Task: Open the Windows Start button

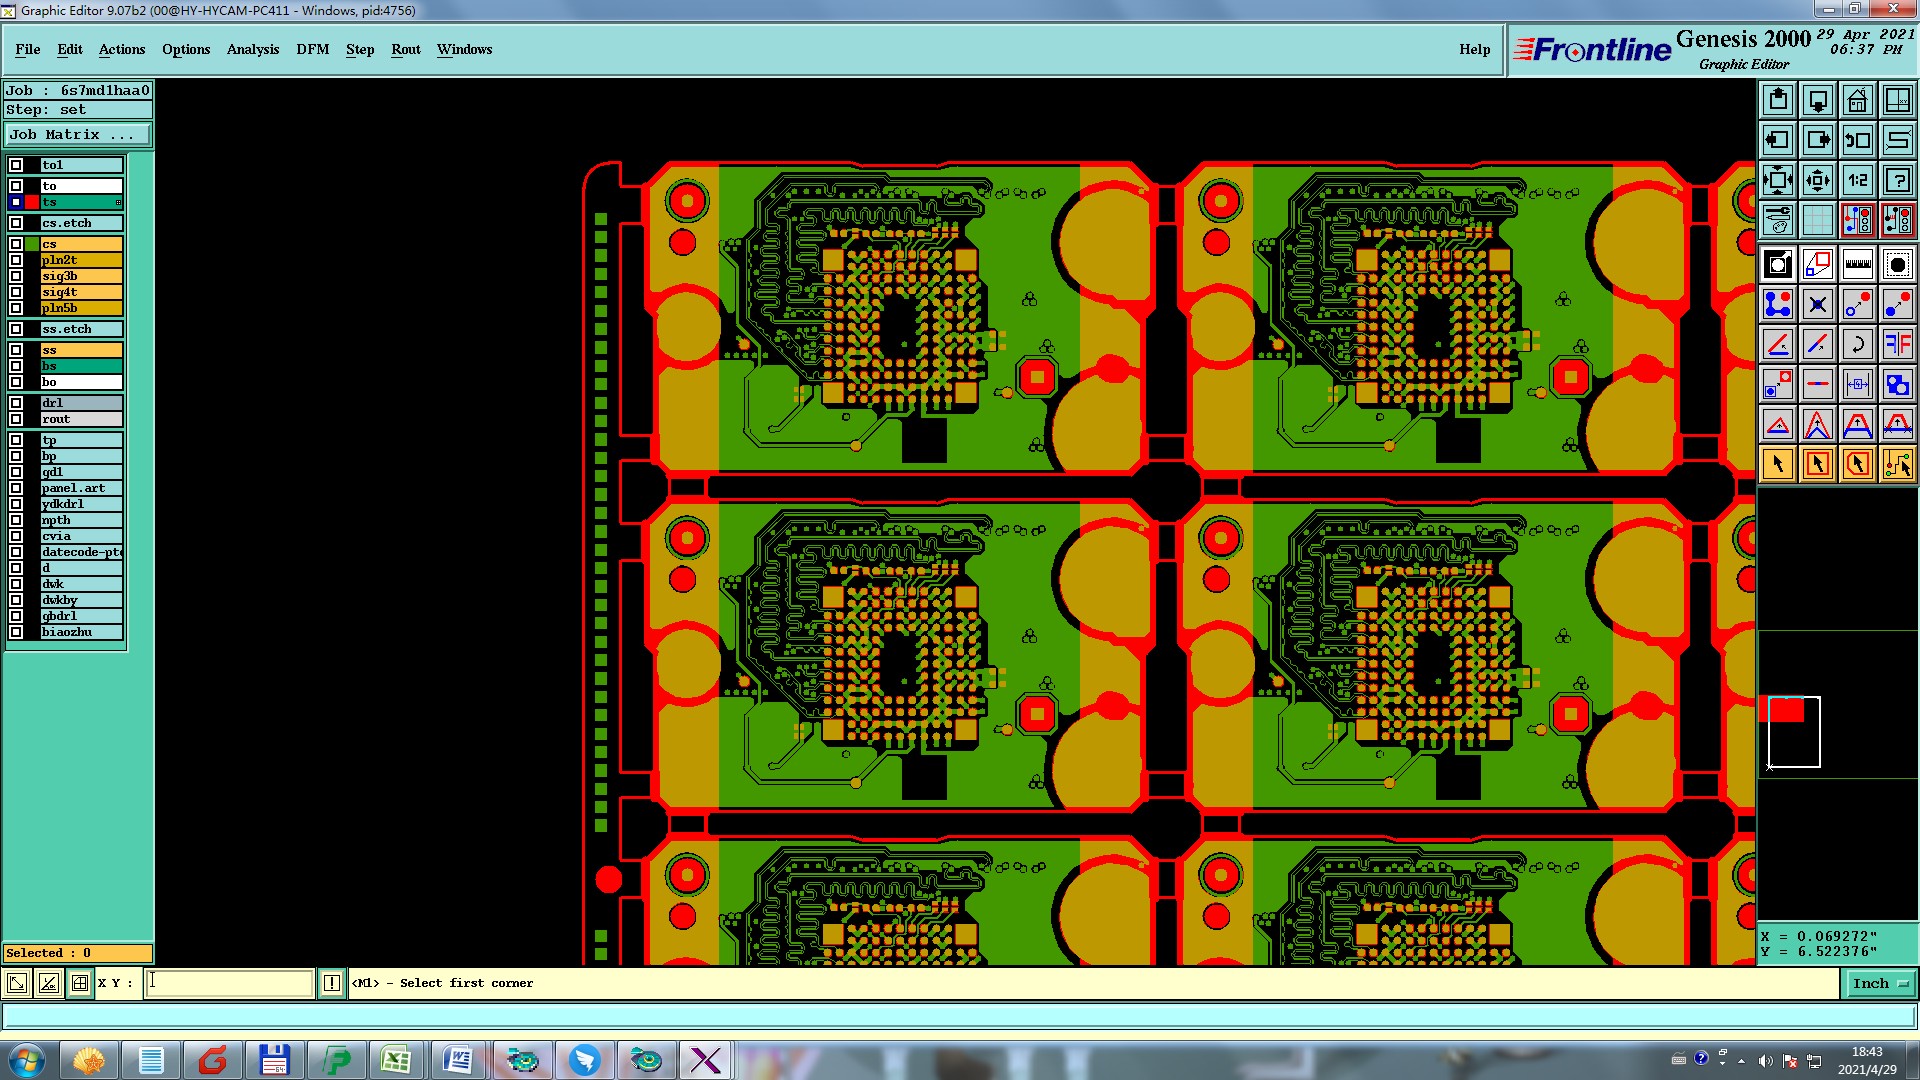Action: click(27, 1060)
